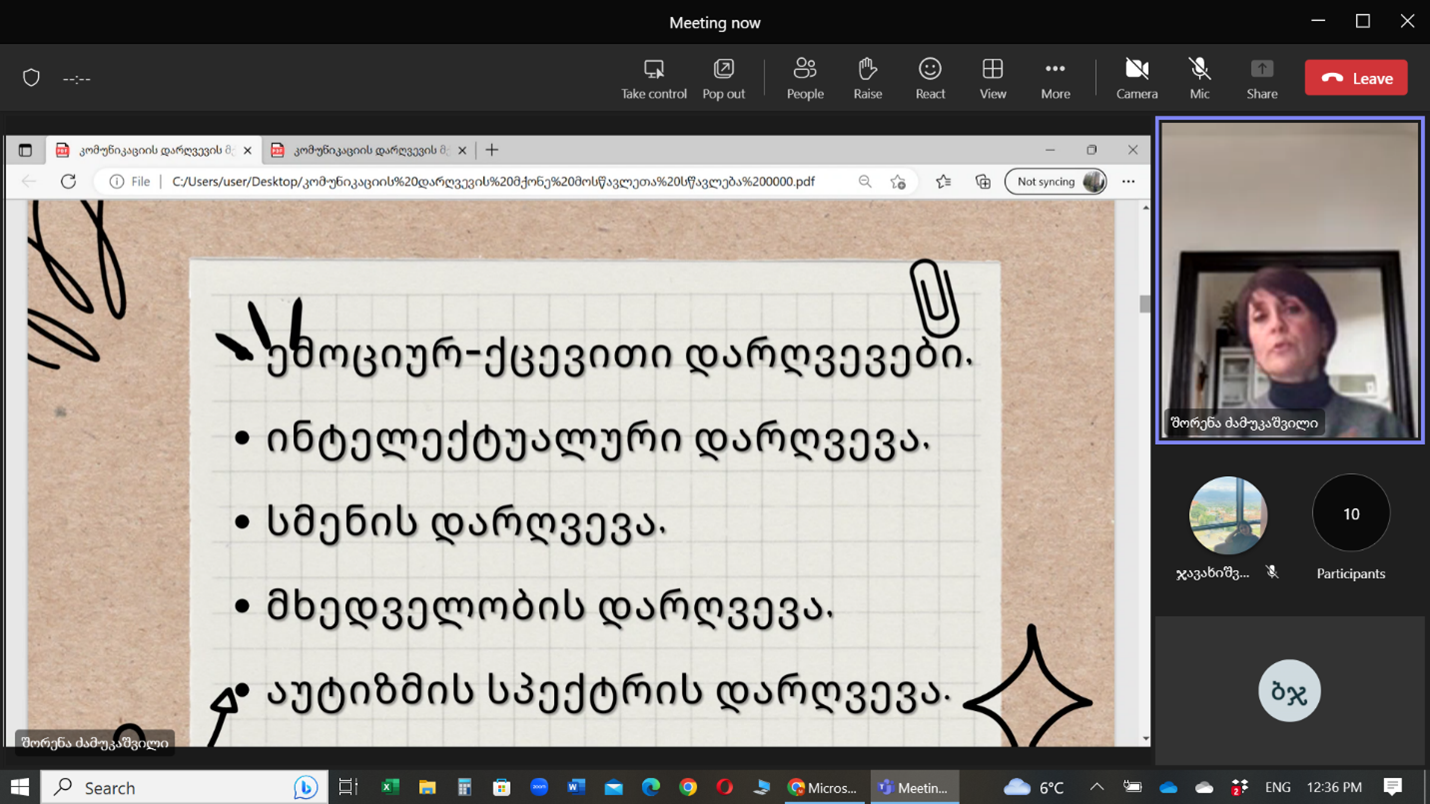This screenshot has width=1430, height=804.
Task: Open the People panel
Action: pyautogui.click(x=805, y=78)
